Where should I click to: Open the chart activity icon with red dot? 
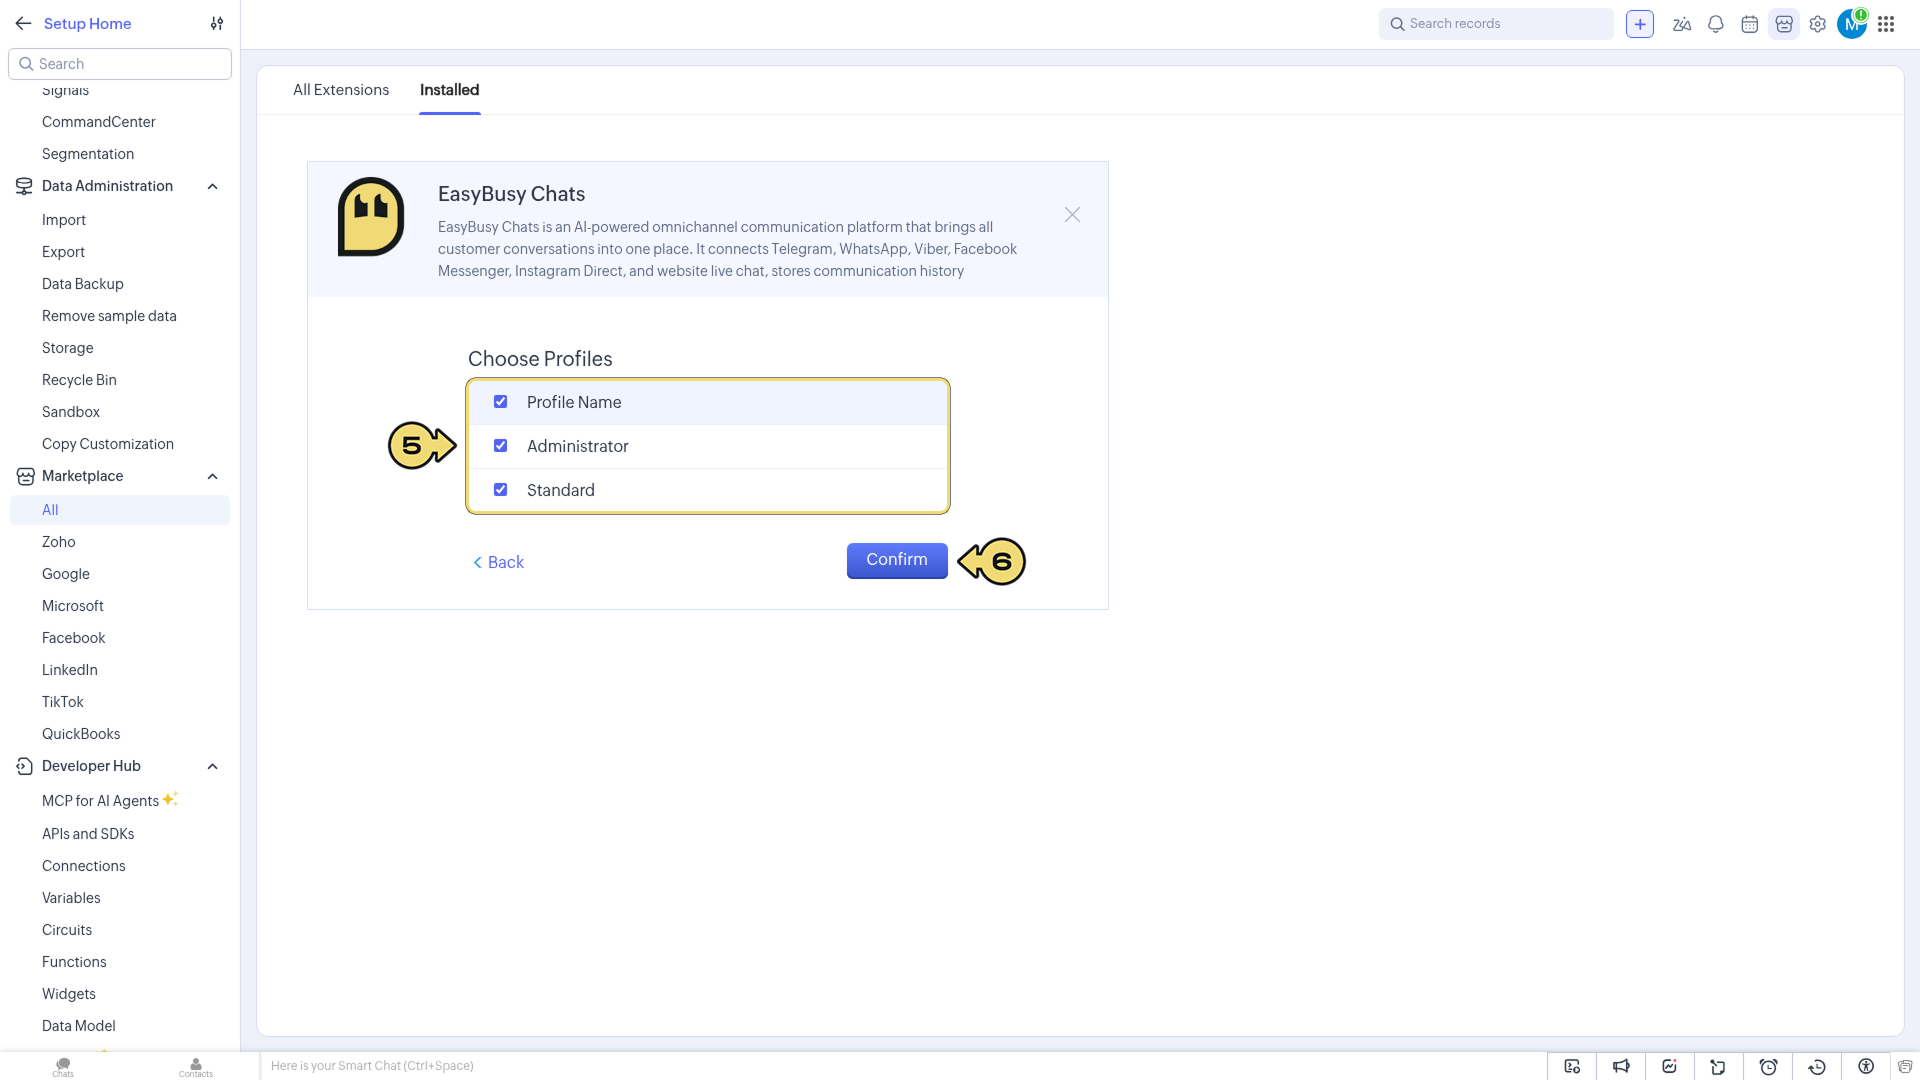coord(1670,1066)
